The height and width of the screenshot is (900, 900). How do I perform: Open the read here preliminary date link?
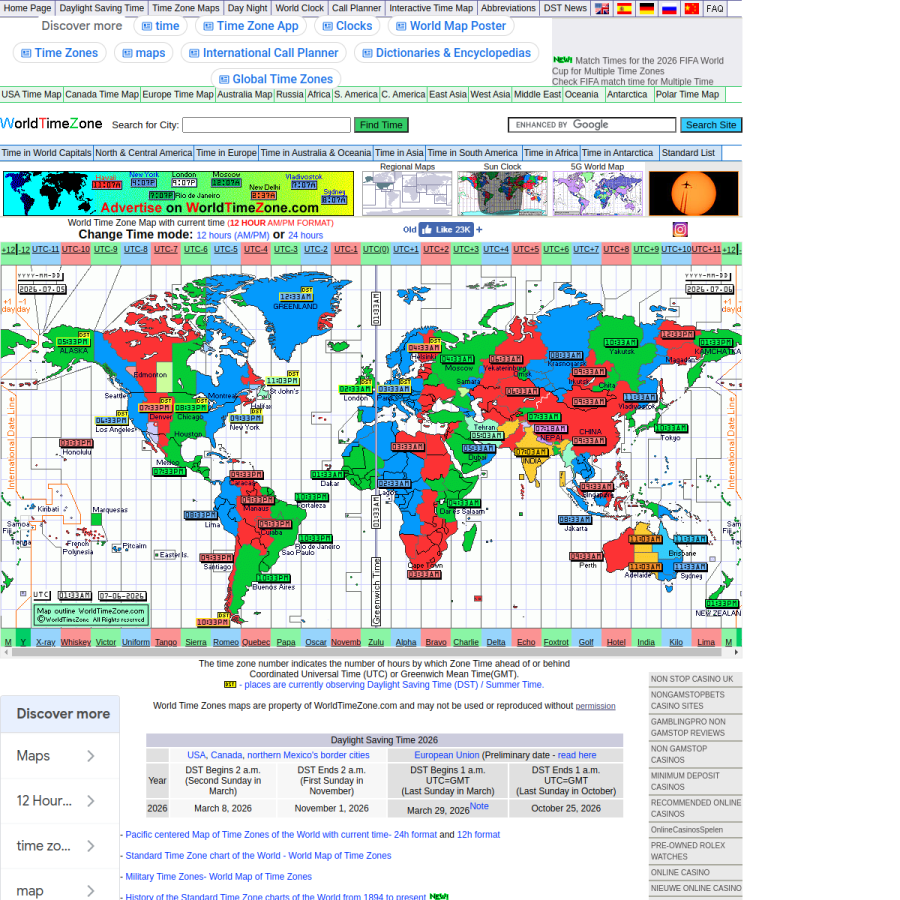pyautogui.click(x=577, y=755)
